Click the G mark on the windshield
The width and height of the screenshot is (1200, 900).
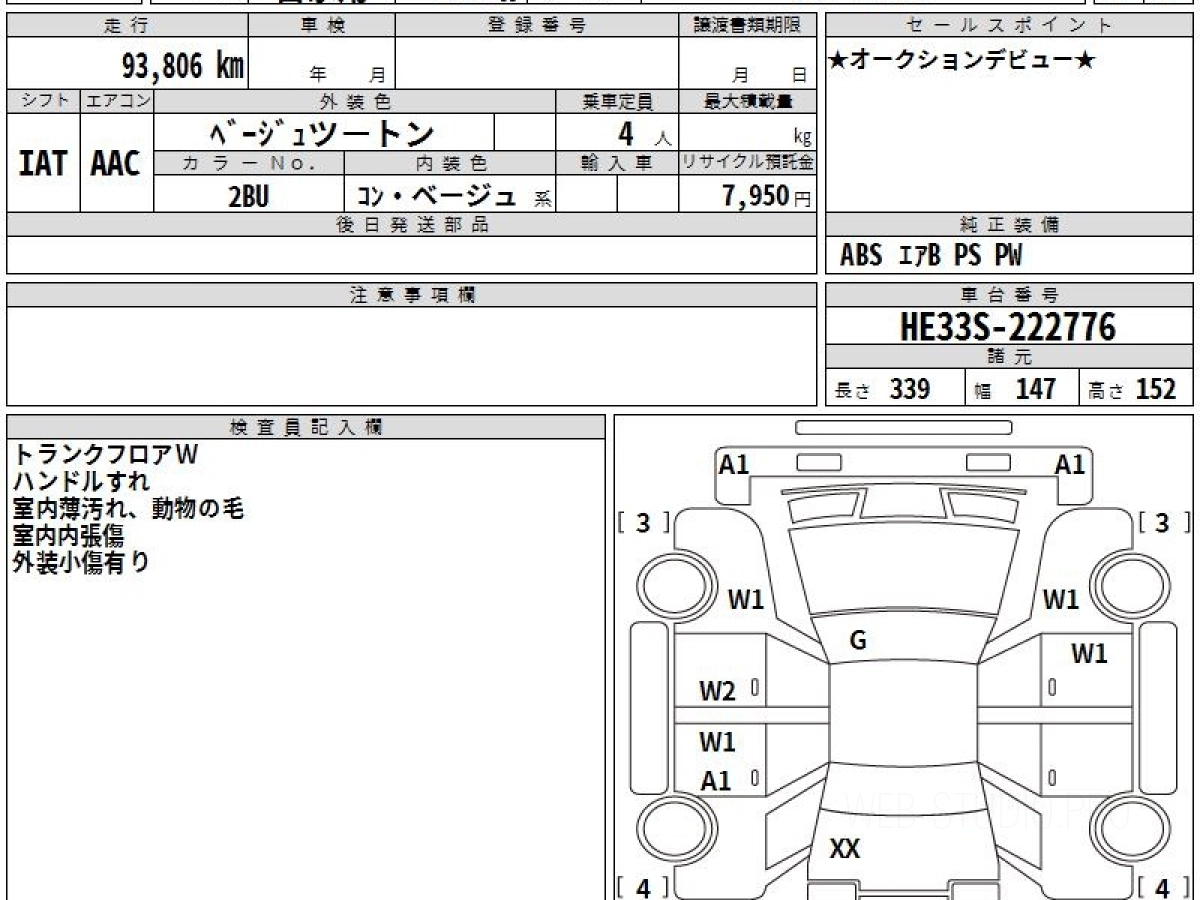857,641
